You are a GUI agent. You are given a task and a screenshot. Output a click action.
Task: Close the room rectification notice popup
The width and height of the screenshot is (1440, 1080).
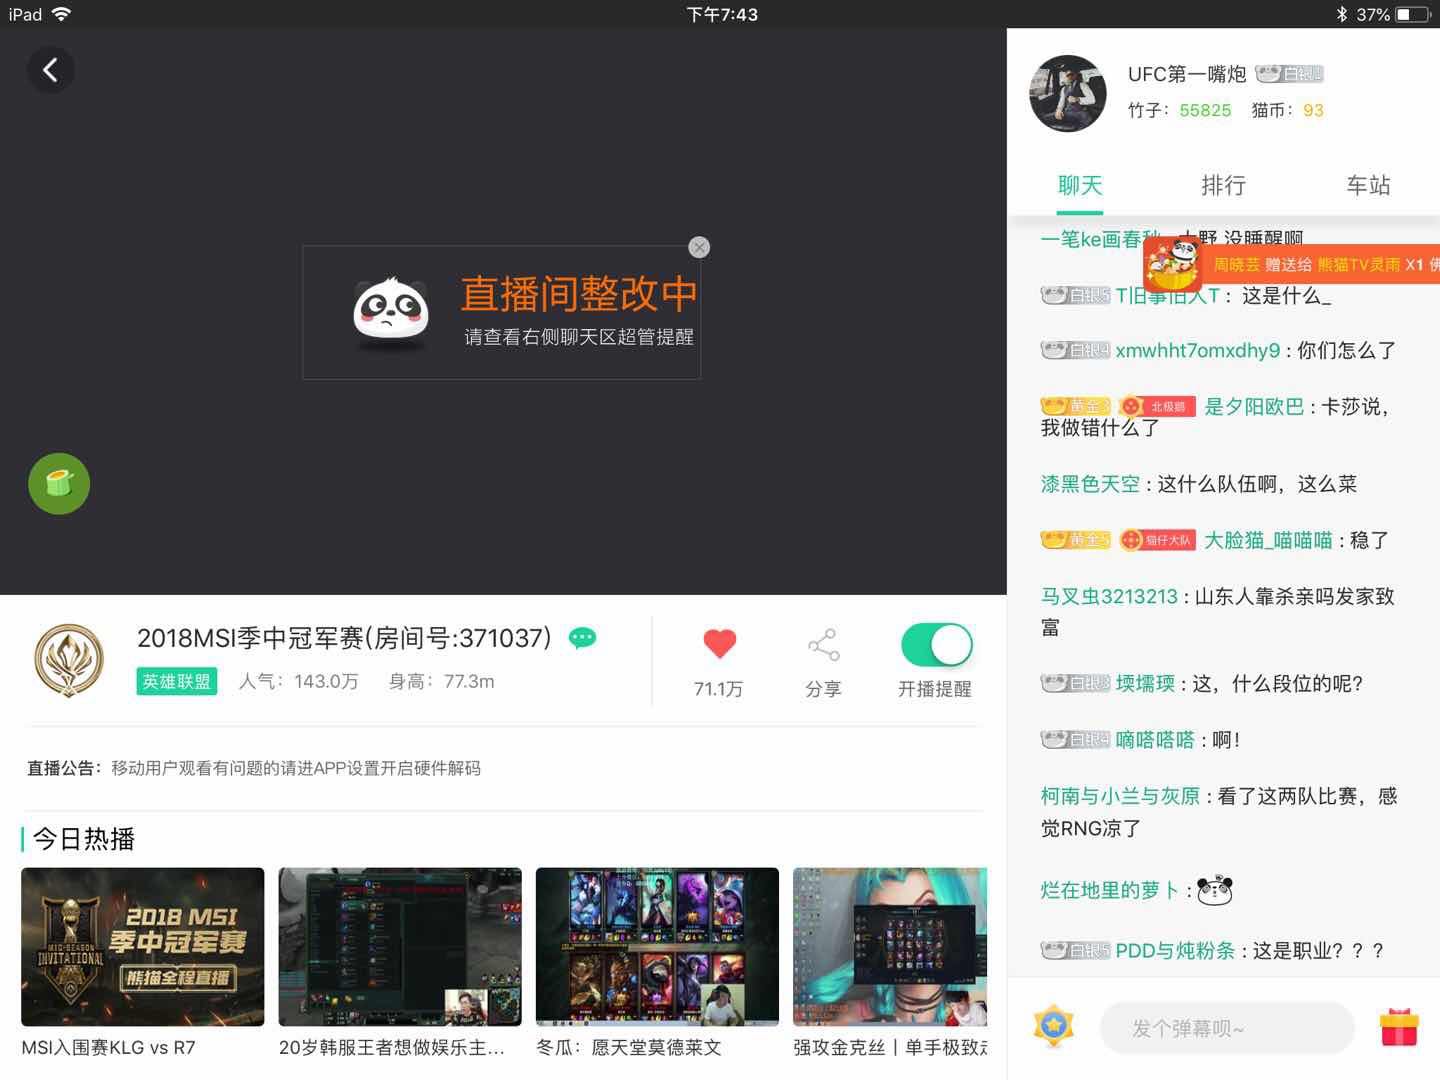[x=699, y=247]
